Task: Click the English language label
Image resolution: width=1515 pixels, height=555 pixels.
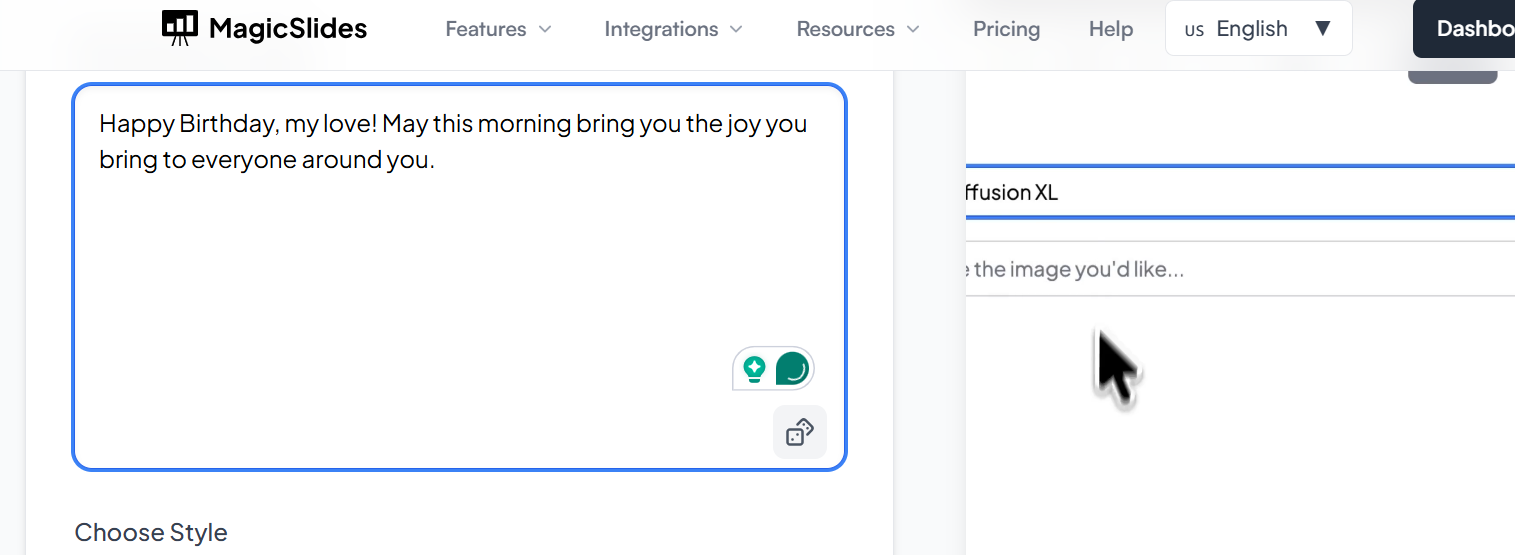Action: click(1251, 29)
